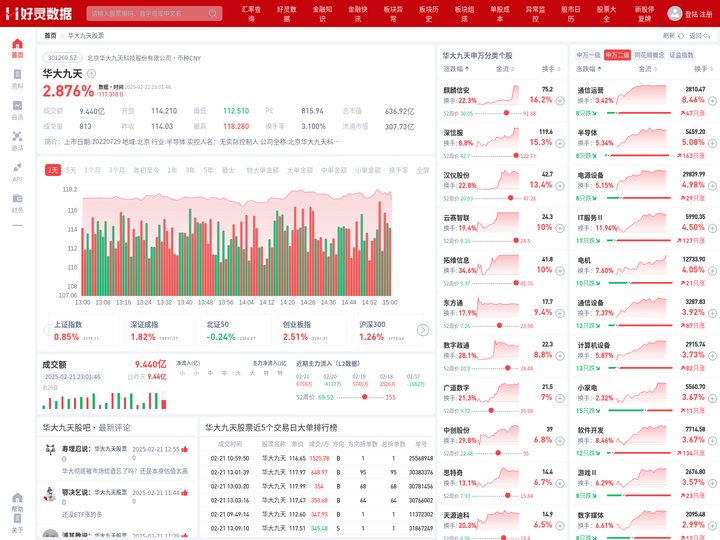The height and width of the screenshot is (540, 720).
Task: Click the plus icon on 云赛智联 row
Action: pos(560,228)
